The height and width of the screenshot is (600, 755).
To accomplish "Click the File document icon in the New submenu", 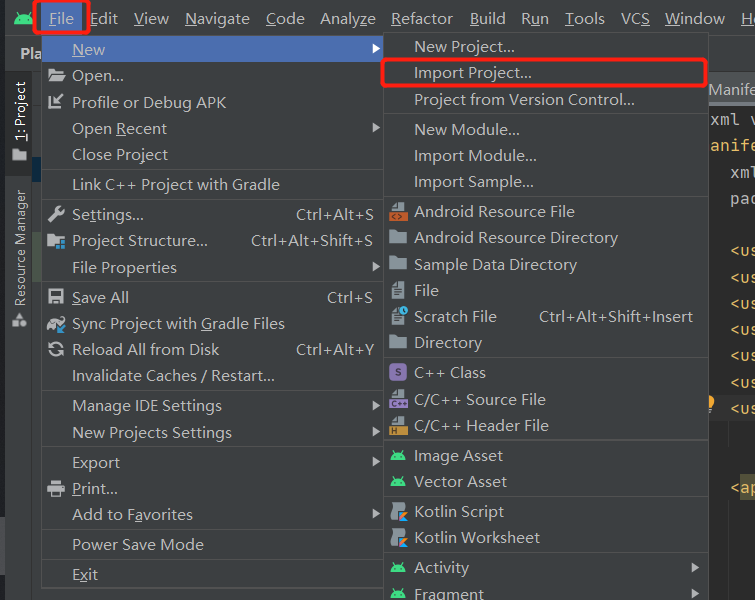I will pos(398,290).
